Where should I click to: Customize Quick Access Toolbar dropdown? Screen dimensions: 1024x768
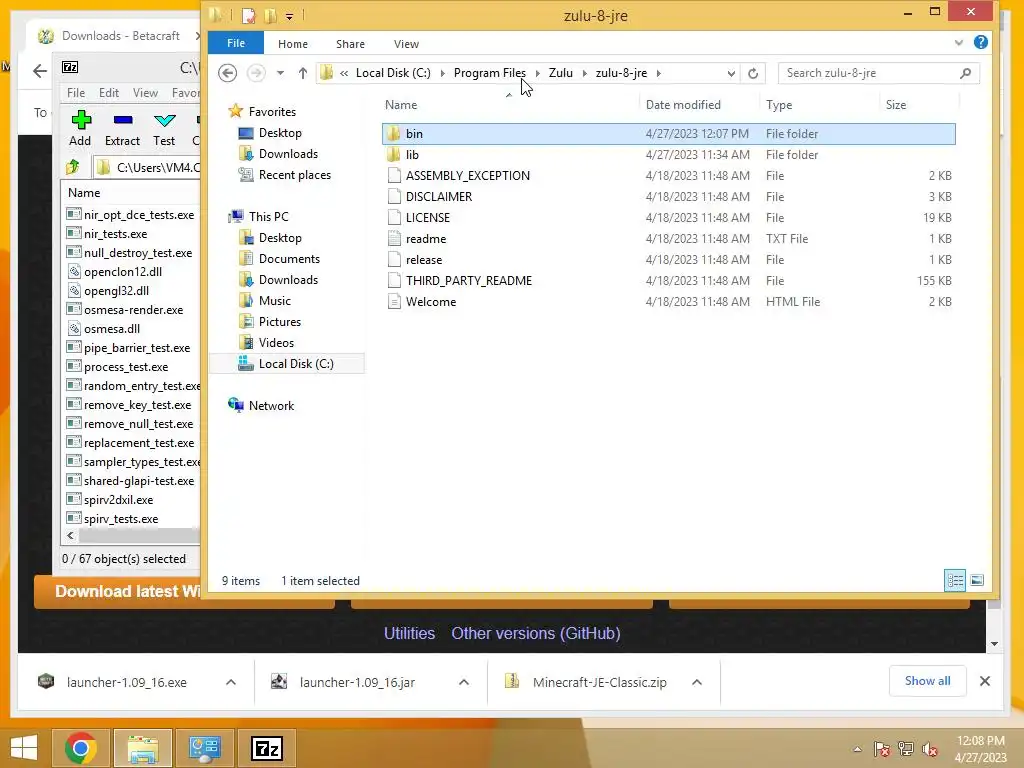pos(289,16)
